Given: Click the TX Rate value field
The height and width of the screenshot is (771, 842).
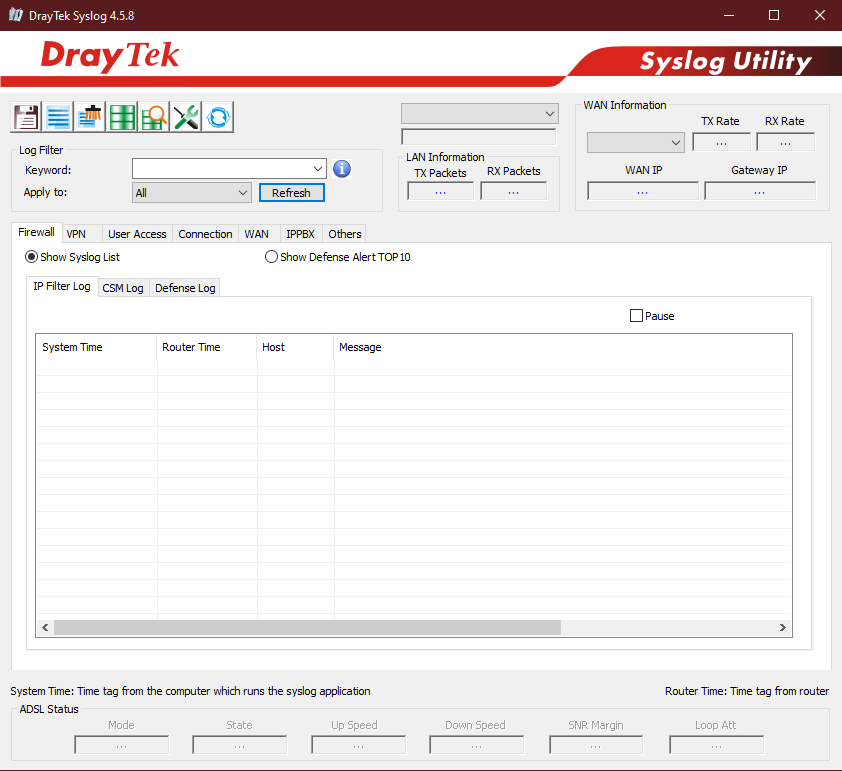Looking at the screenshot, I should [721, 142].
